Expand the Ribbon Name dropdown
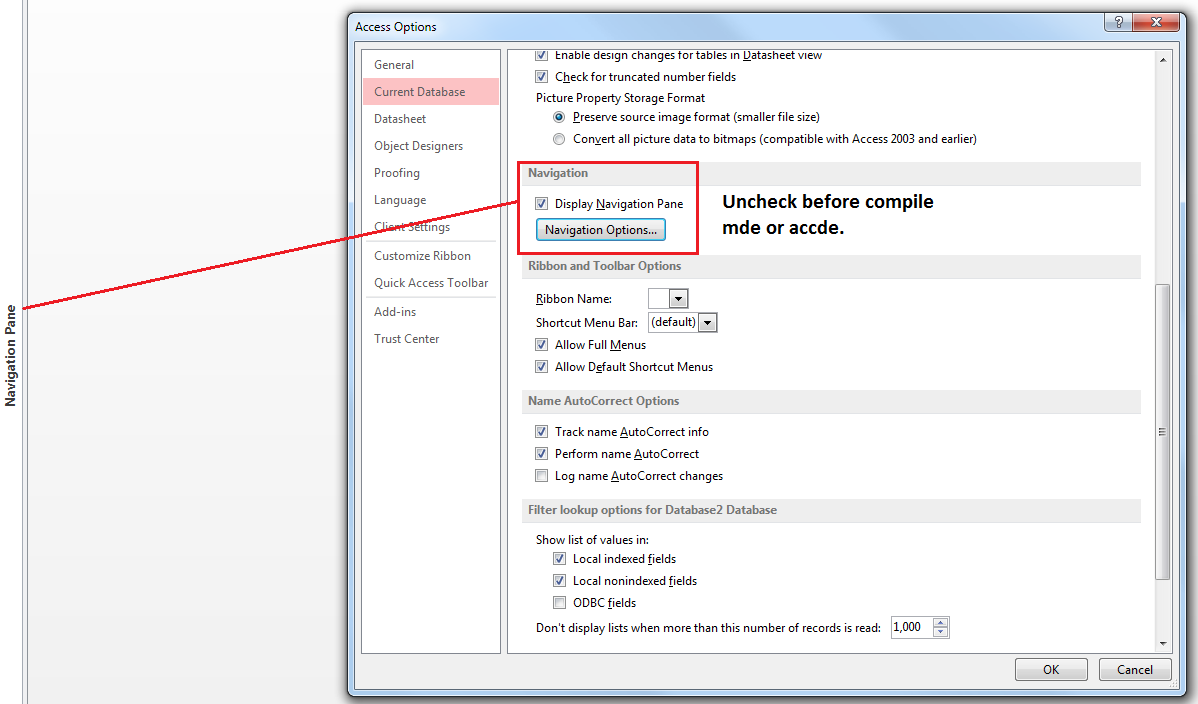1198x704 pixels. 678,299
